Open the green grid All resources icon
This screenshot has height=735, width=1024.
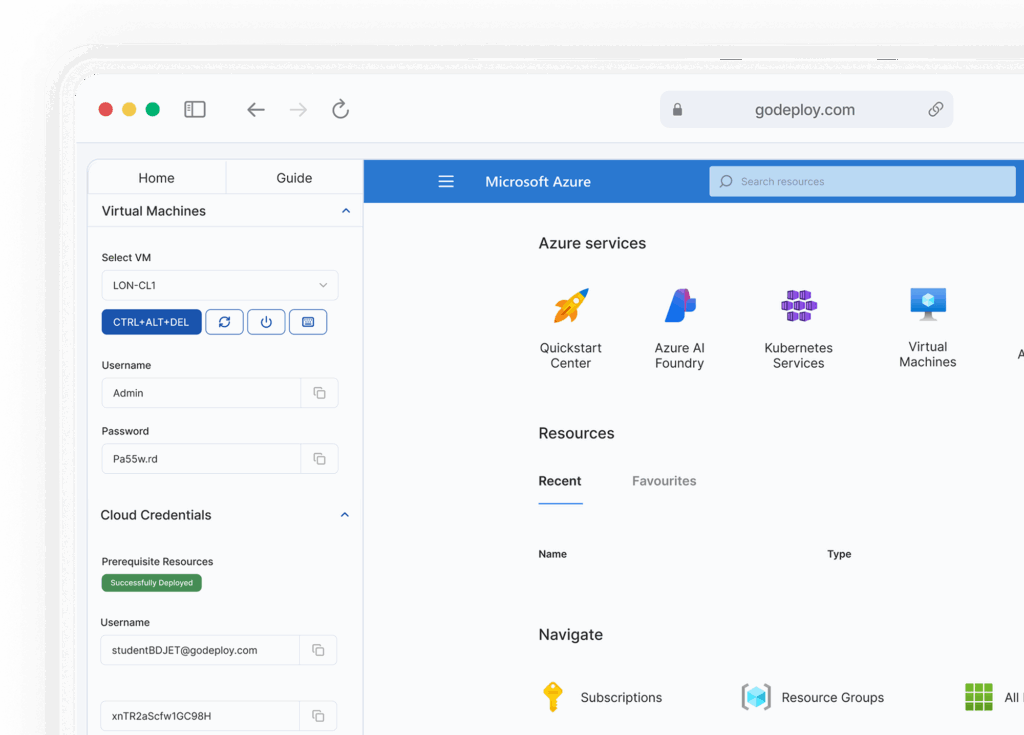pos(979,697)
